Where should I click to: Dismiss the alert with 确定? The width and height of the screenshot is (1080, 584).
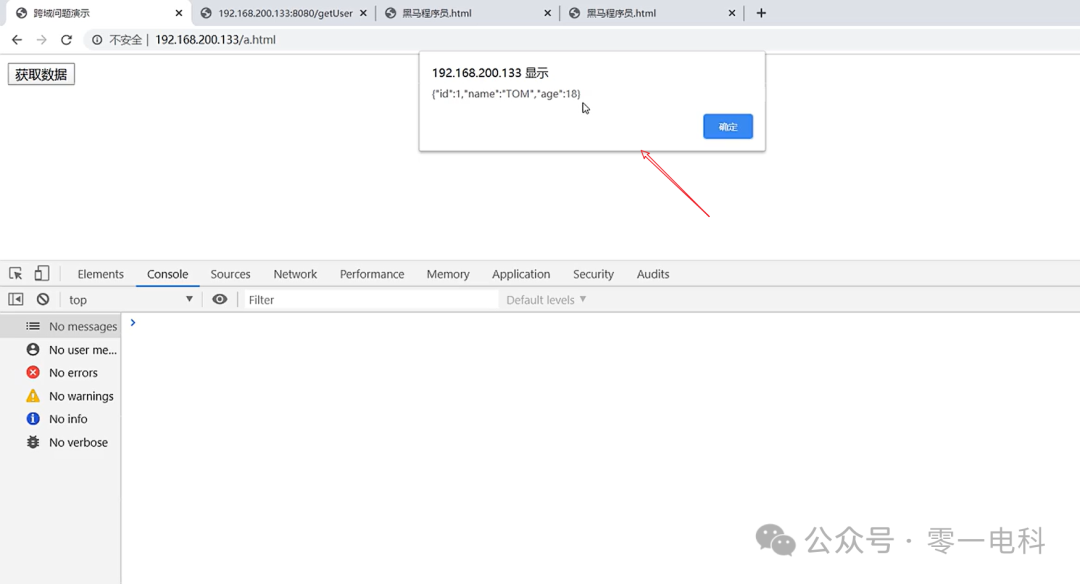(727, 126)
